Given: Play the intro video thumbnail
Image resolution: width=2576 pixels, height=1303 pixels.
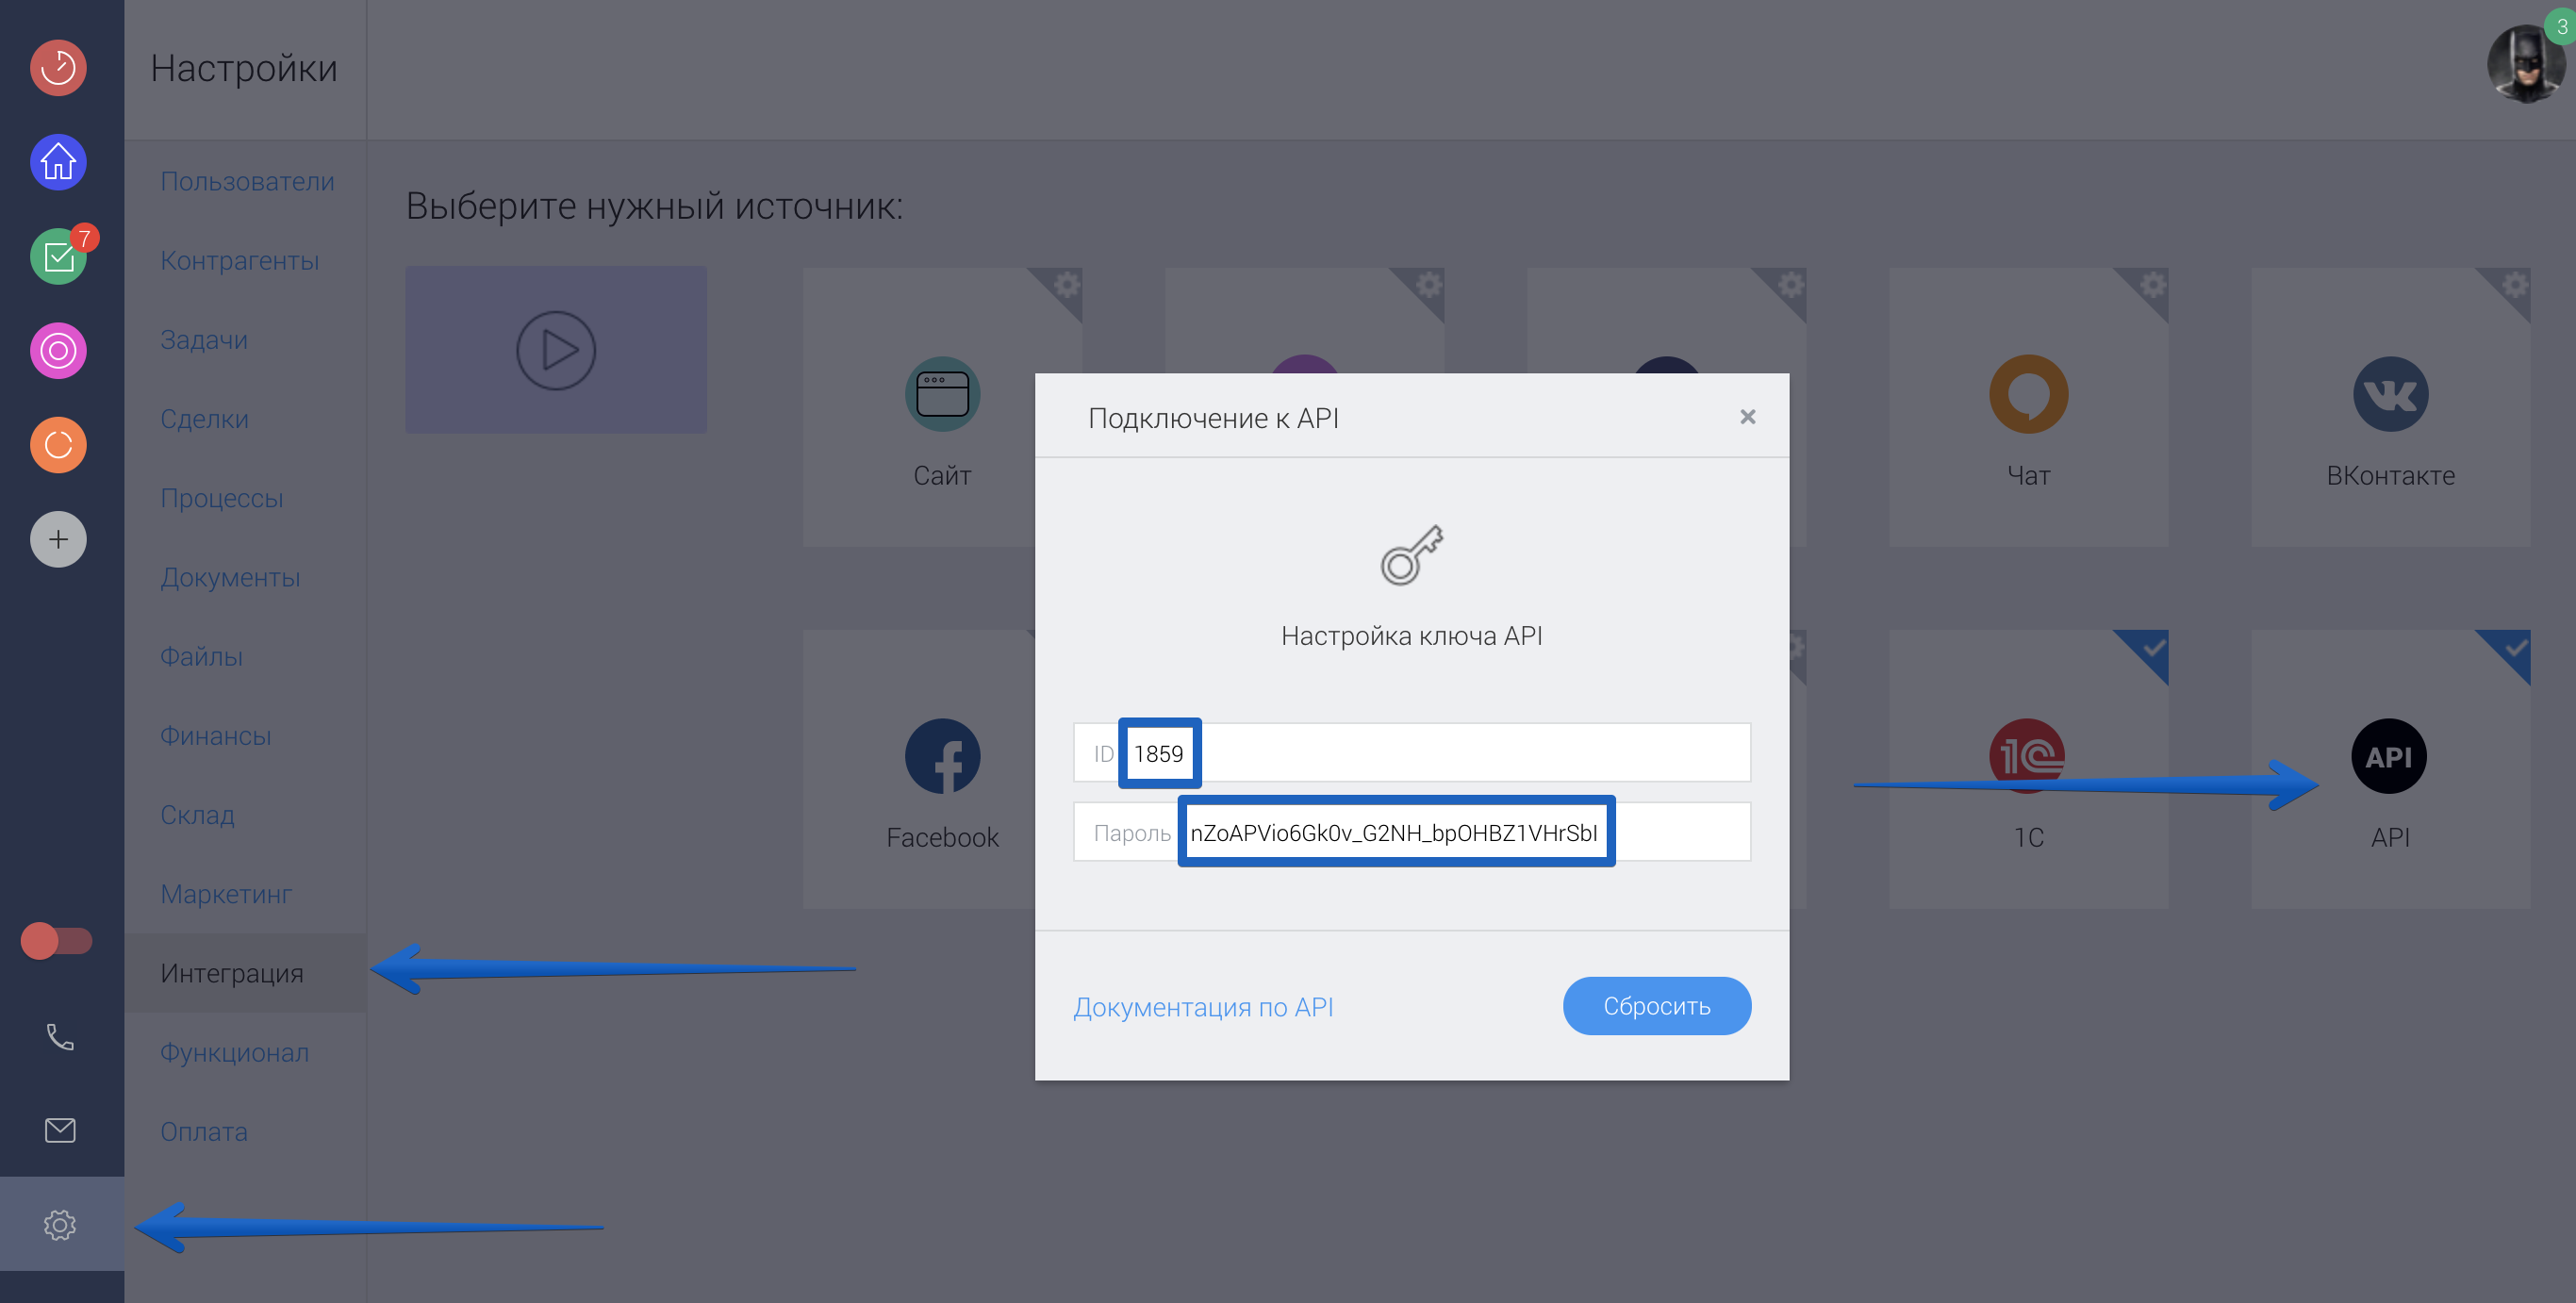Looking at the screenshot, I should tap(556, 350).
